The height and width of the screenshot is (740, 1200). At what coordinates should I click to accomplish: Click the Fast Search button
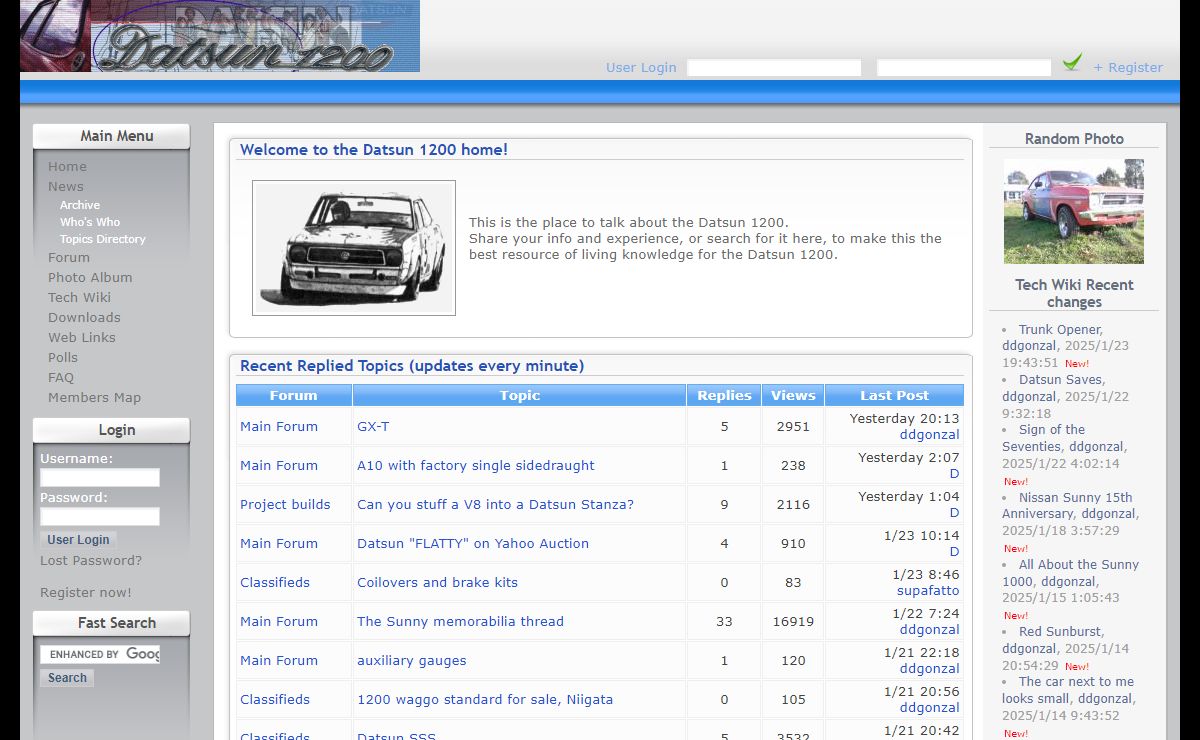point(67,678)
